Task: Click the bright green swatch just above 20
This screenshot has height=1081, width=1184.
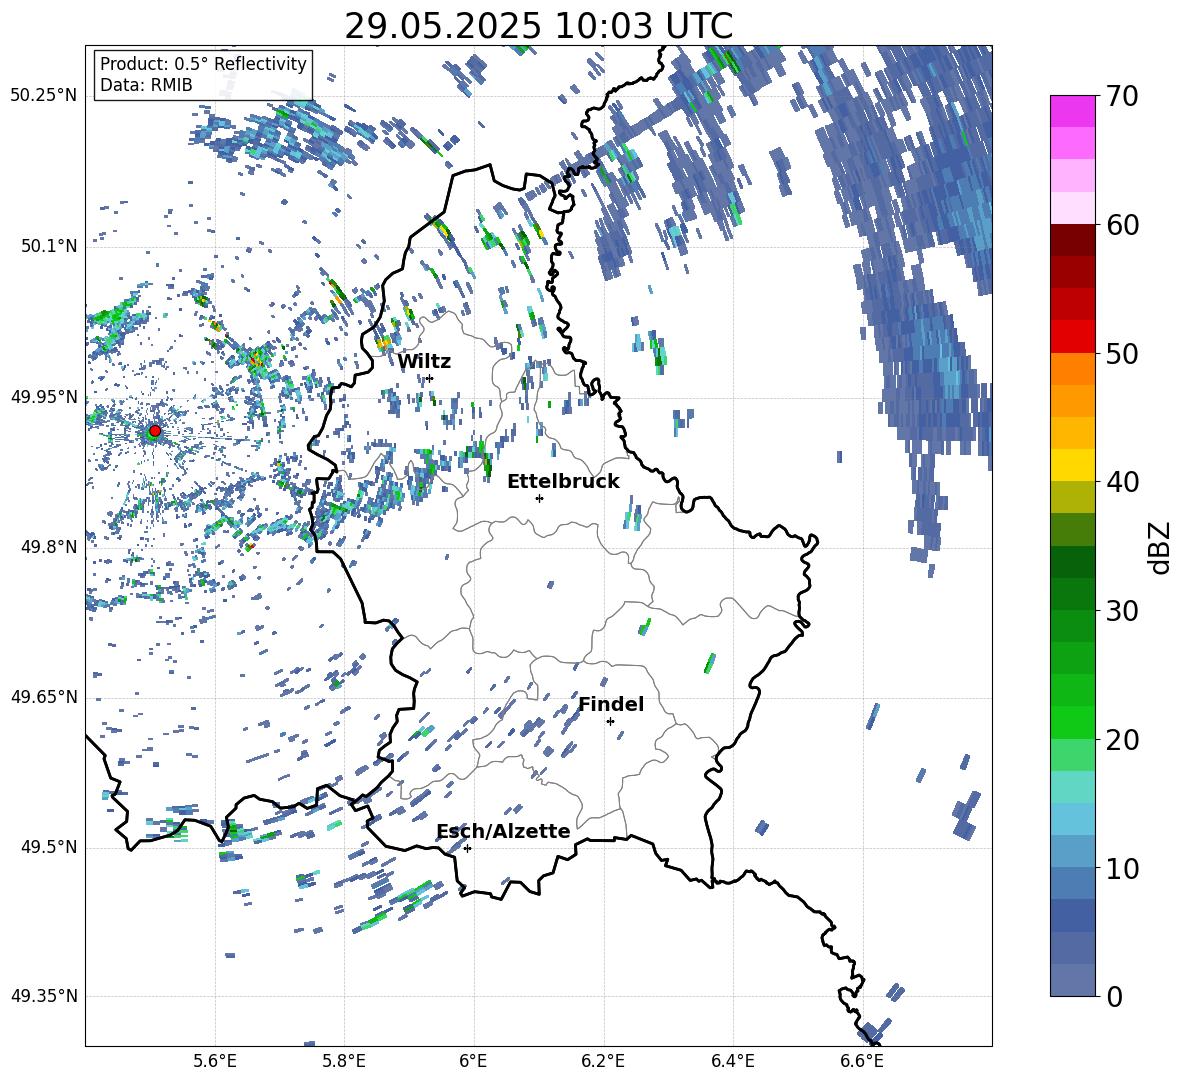Action: [x=1072, y=722]
